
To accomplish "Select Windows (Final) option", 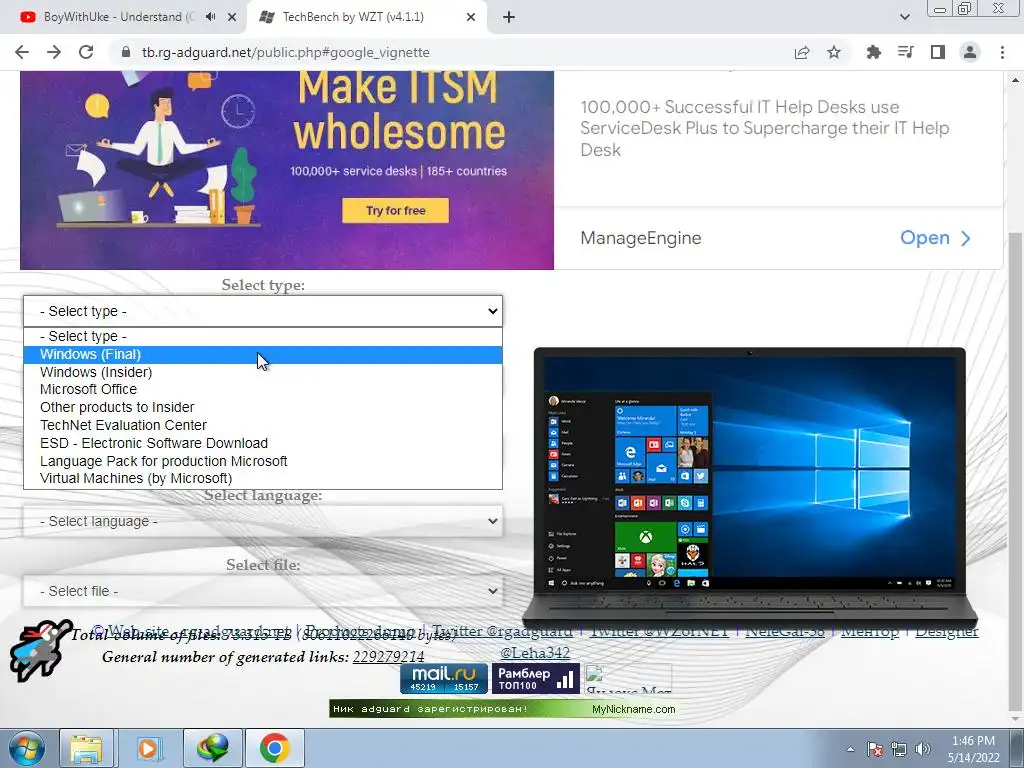I will (x=263, y=355).
